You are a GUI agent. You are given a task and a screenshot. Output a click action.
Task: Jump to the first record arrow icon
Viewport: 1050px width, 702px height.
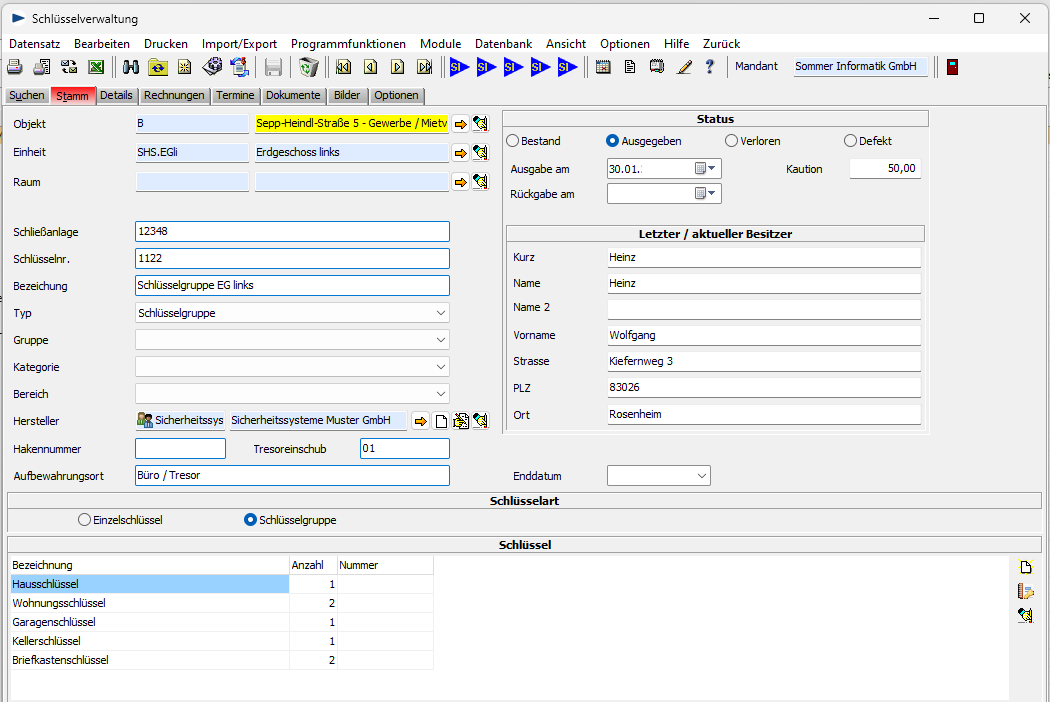343,67
